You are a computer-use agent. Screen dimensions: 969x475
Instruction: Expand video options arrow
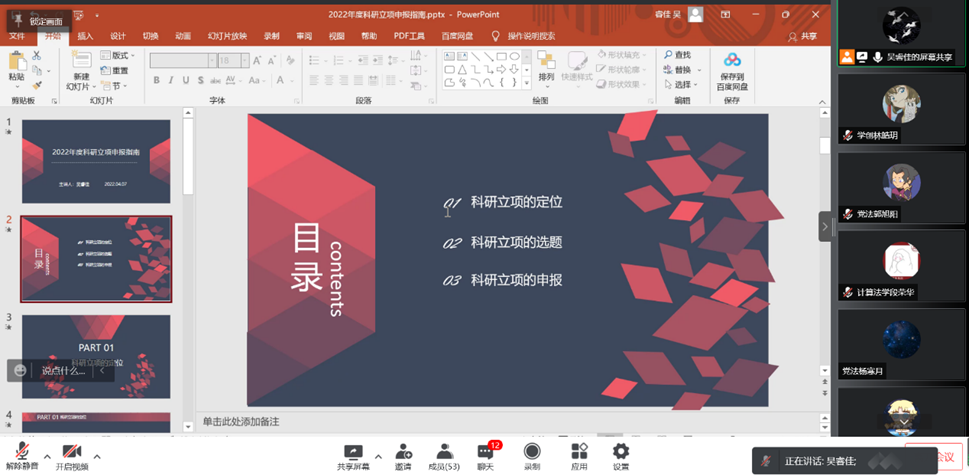[x=97, y=457]
